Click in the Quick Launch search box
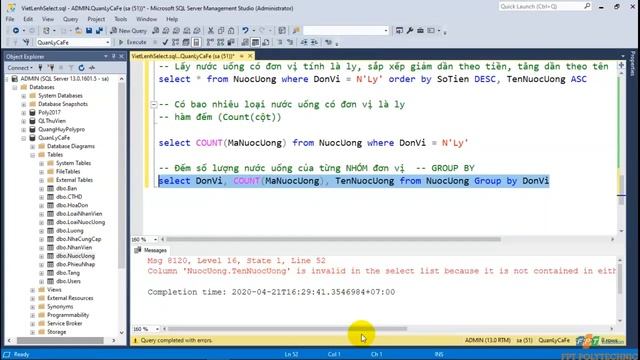The width and height of the screenshot is (640, 360). point(541,6)
